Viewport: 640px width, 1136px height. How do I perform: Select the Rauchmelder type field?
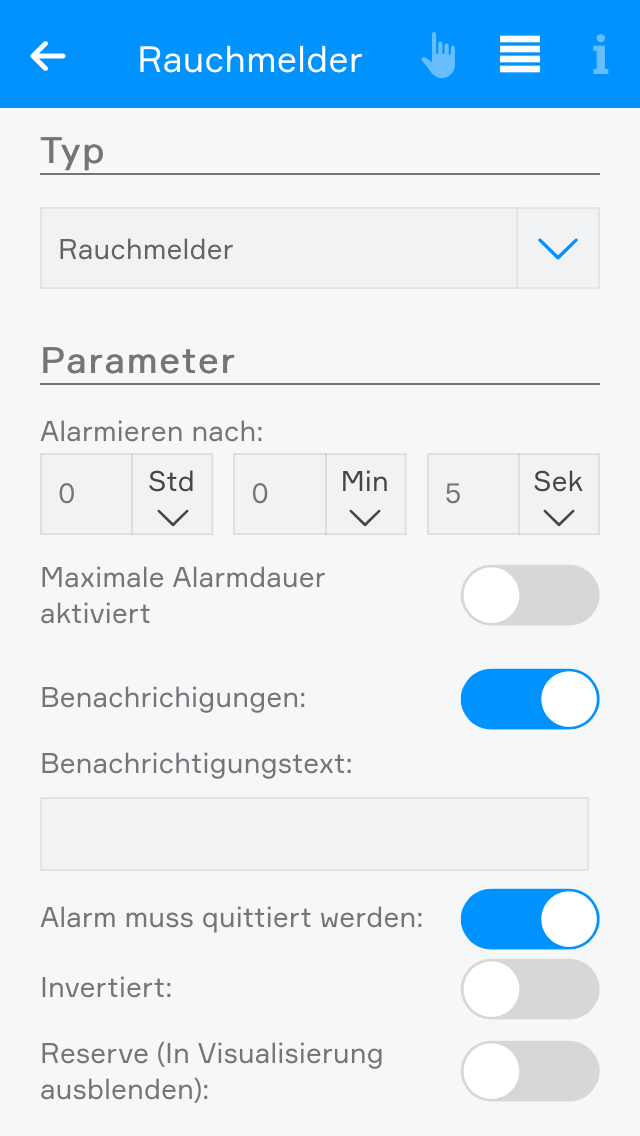278,249
